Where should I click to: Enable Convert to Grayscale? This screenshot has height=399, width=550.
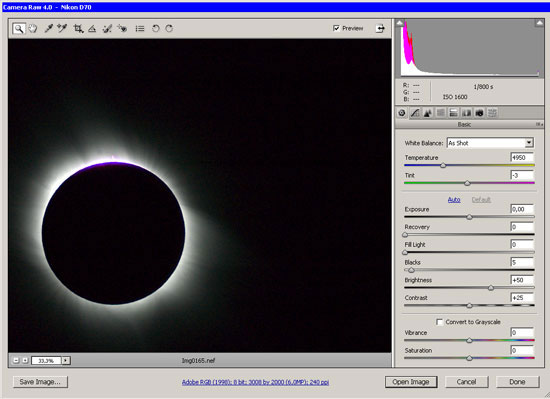click(439, 322)
